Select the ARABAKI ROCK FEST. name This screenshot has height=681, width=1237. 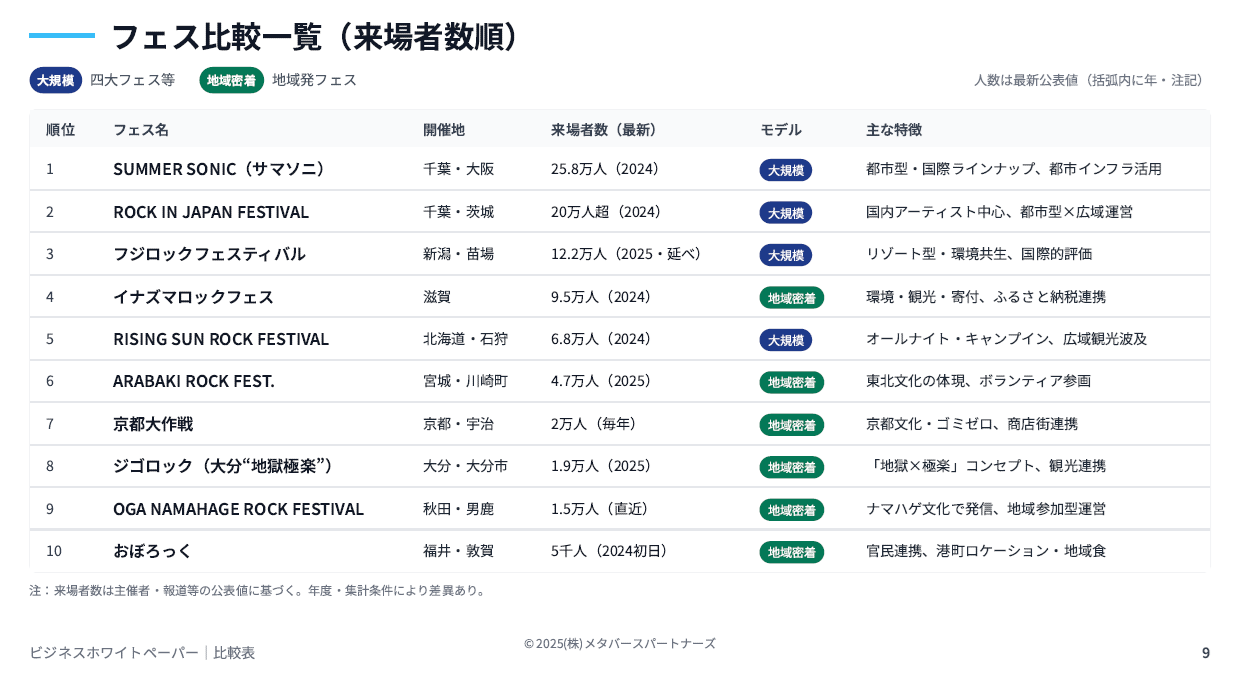(194, 381)
